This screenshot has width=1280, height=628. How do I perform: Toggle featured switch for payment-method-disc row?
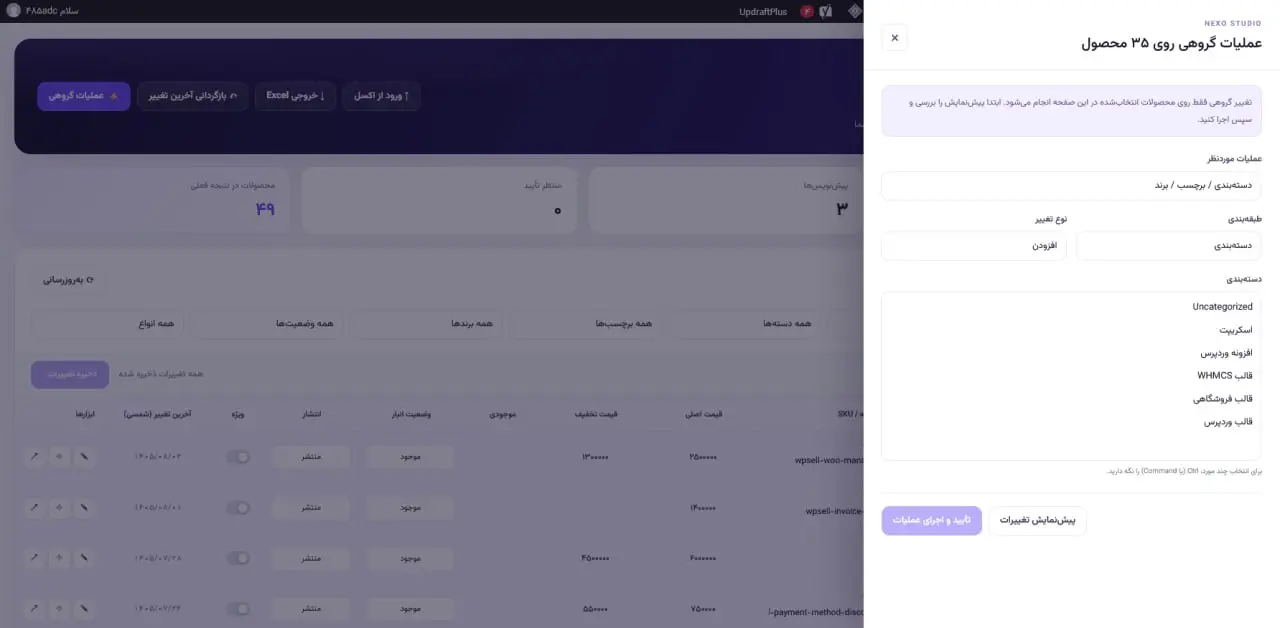[x=238, y=609]
